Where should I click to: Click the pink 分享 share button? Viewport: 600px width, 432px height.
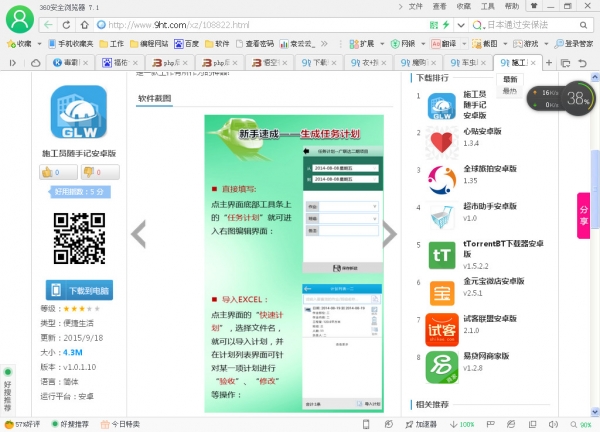(x=583, y=215)
